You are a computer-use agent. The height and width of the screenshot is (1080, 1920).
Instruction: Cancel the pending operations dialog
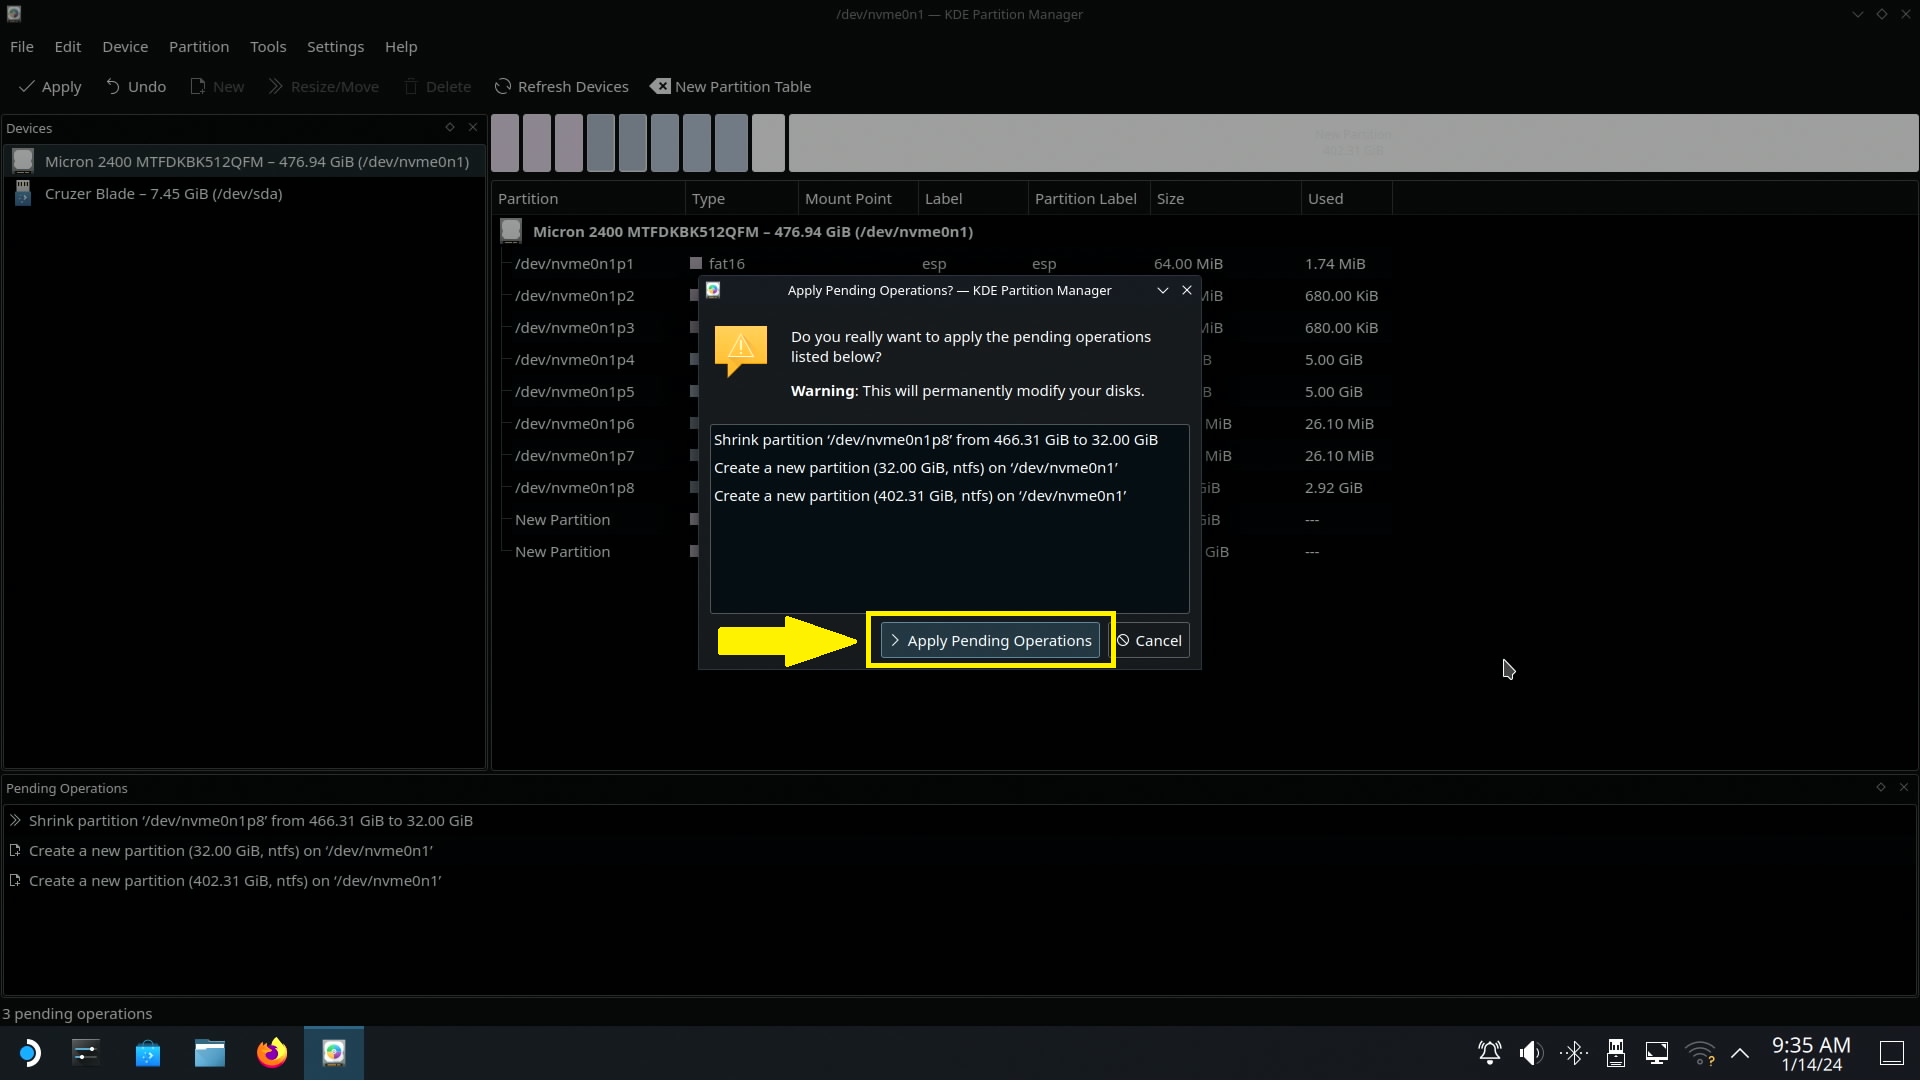(x=1150, y=641)
